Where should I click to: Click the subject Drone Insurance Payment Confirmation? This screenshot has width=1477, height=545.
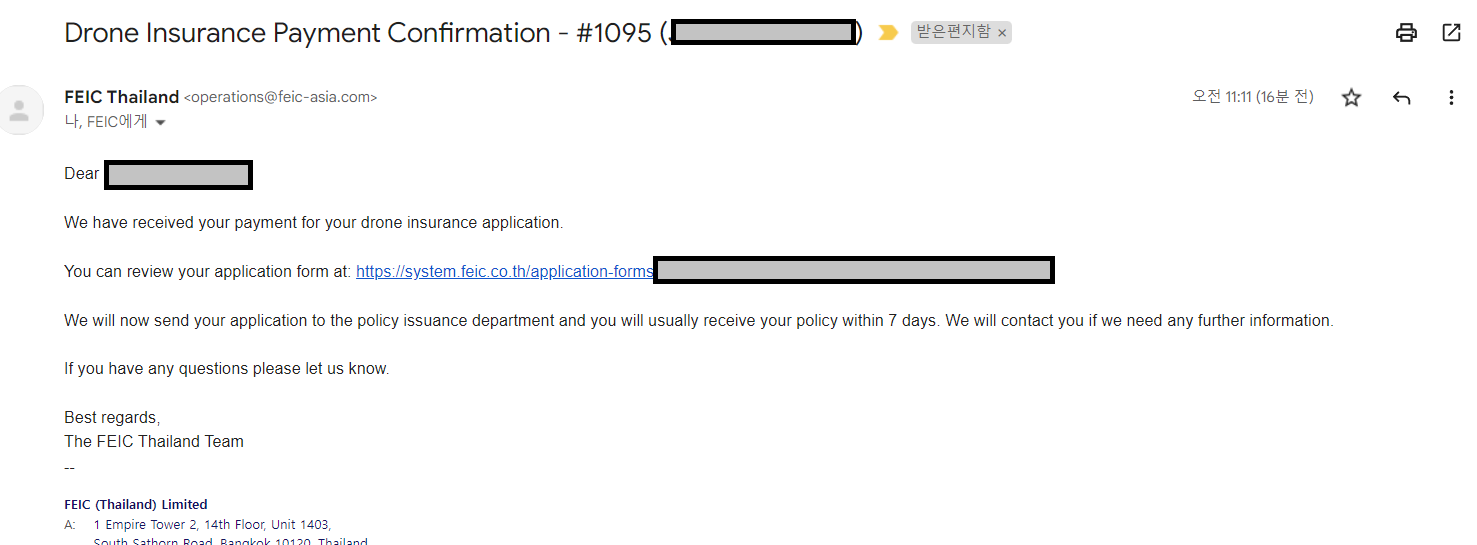point(307,33)
